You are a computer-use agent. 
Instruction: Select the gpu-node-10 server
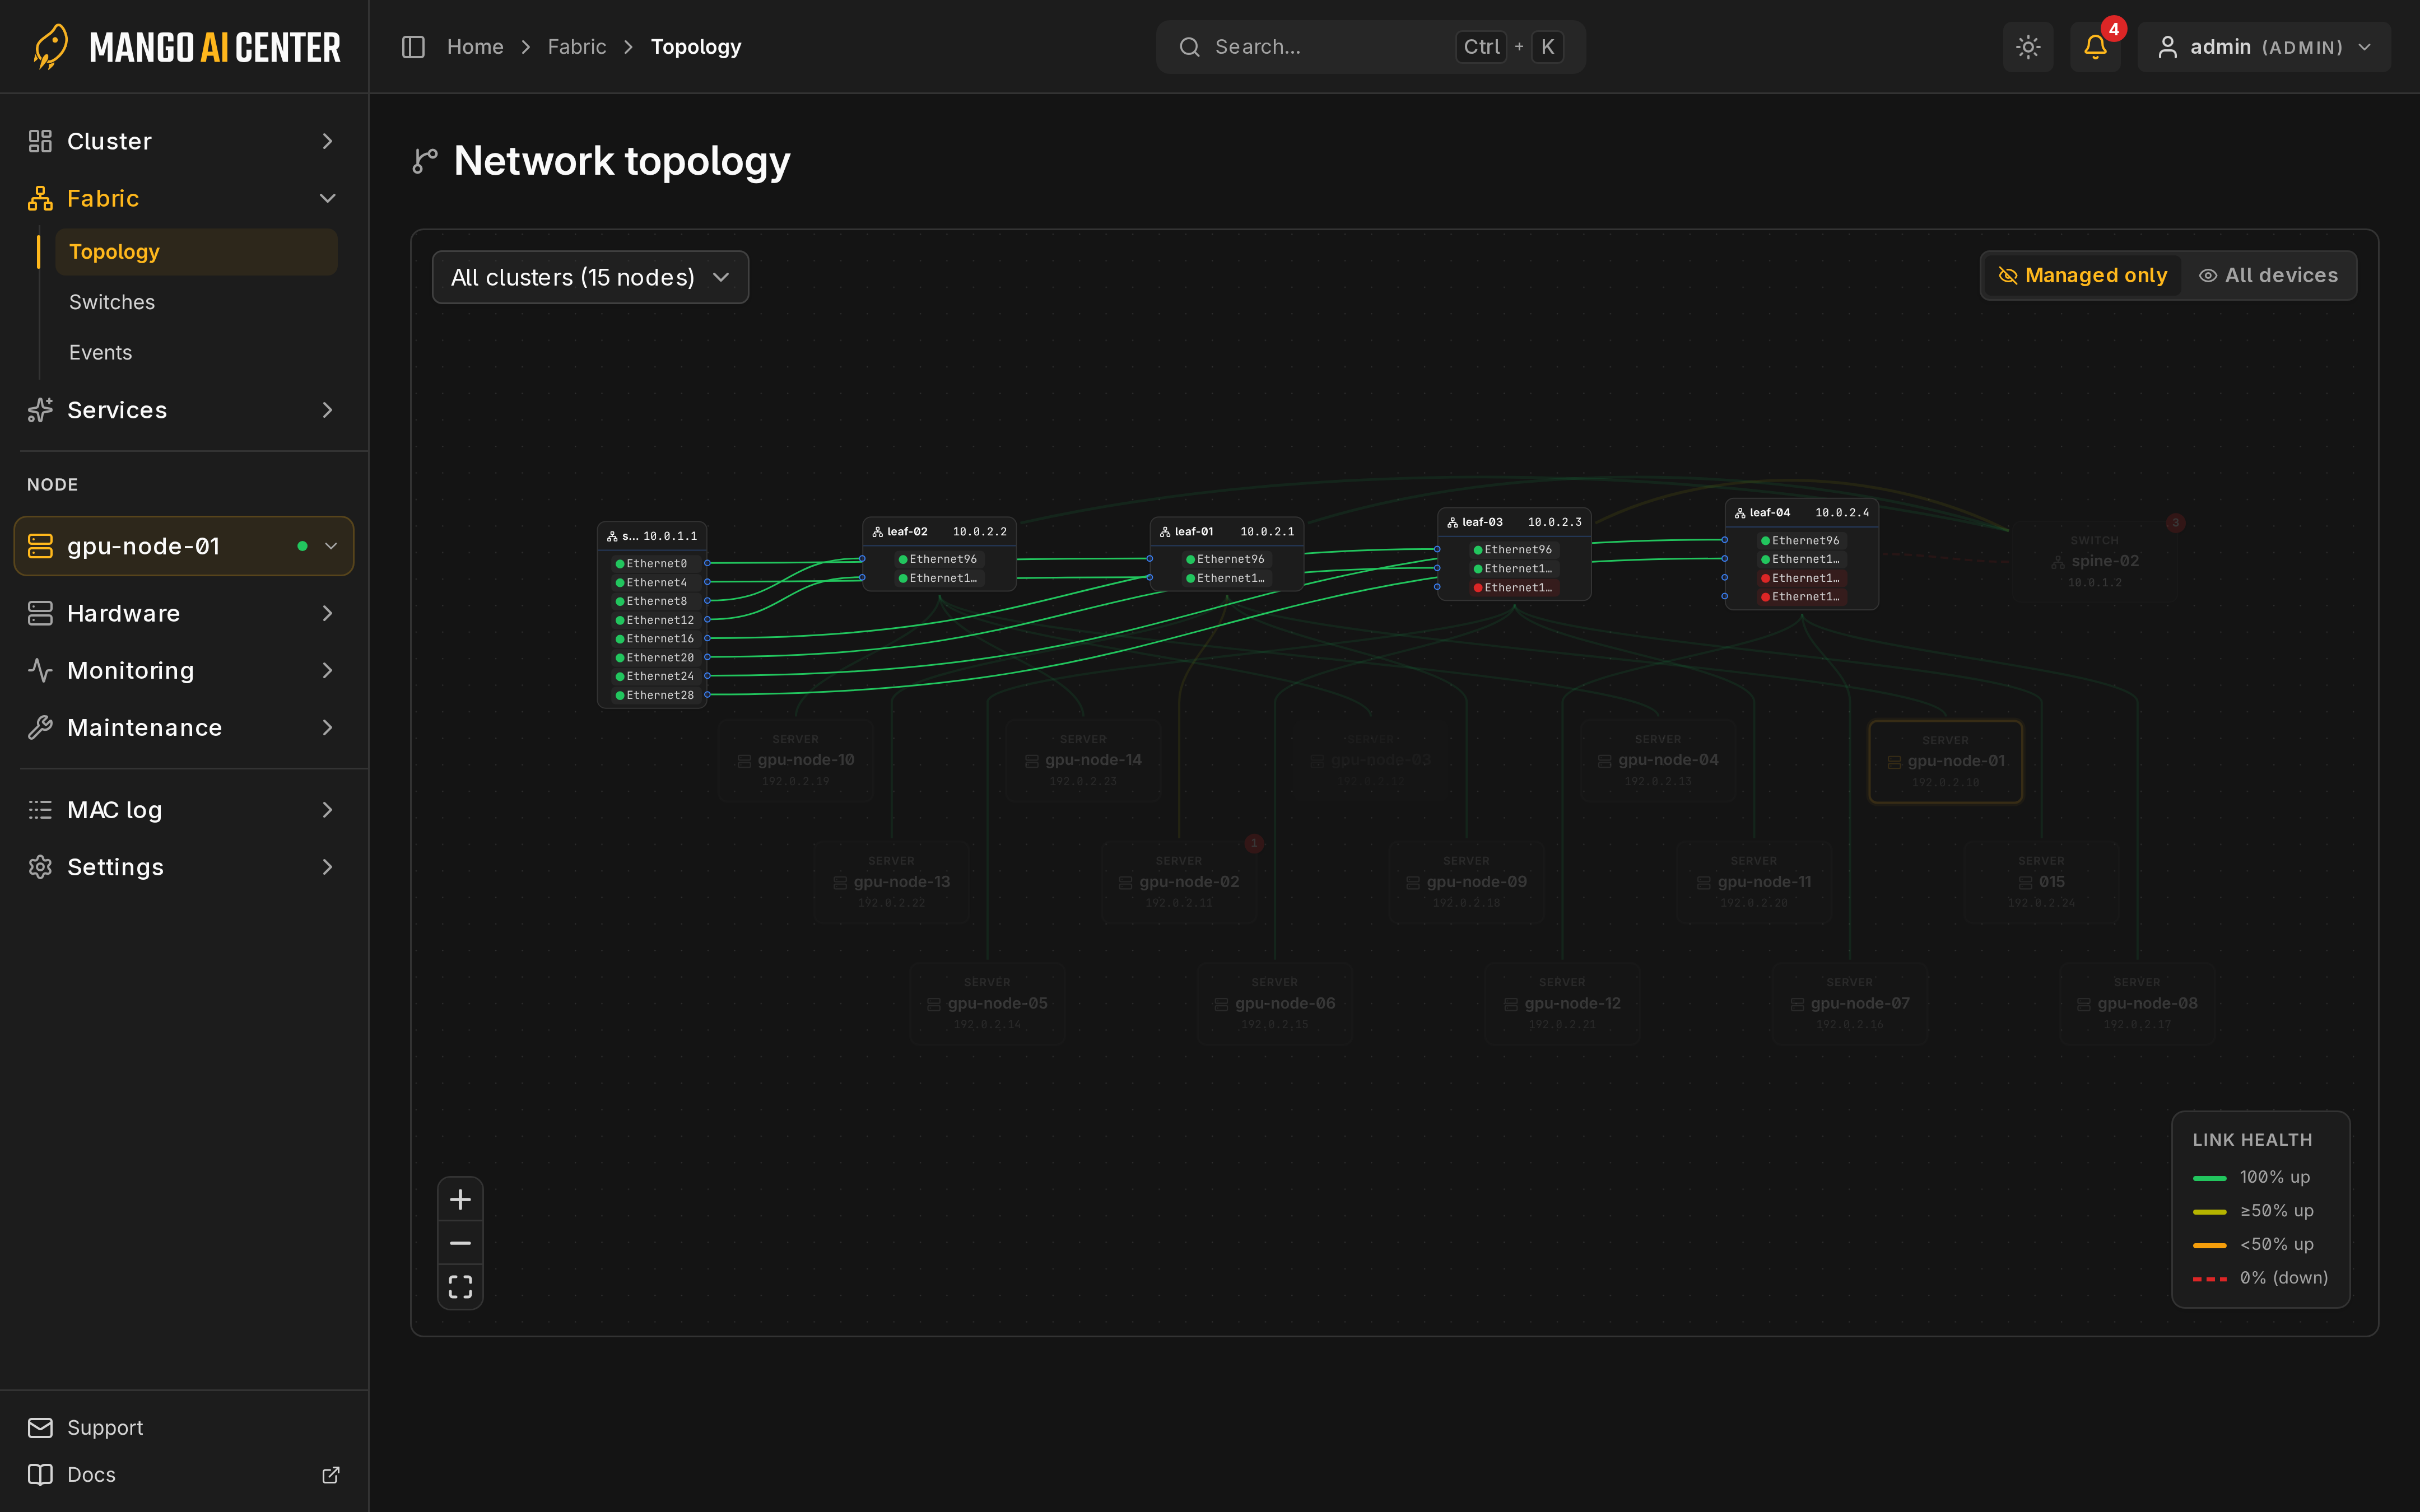796,760
